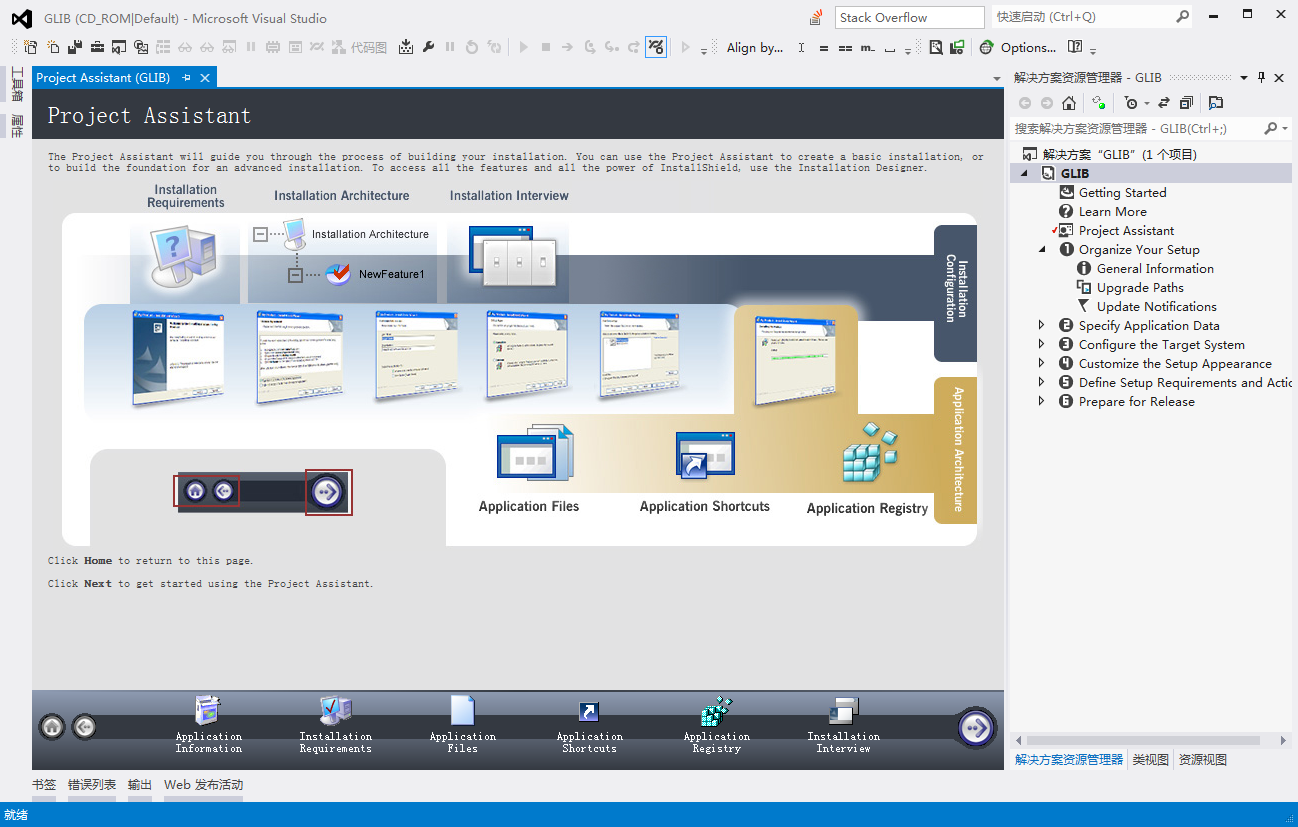Image resolution: width=1298 pixels, height=827 pixels.
Task: Open the 输出 bottom tab
Action: (140, 785)
